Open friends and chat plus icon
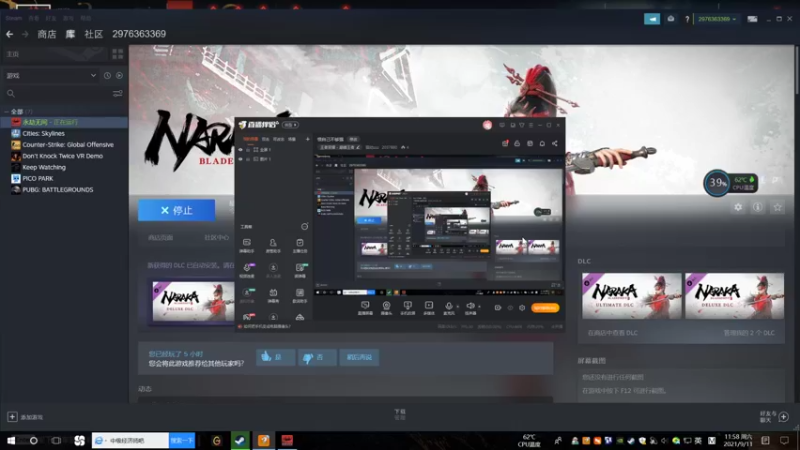The height and width of the screenshot is (450, 800). click(784, 417)
